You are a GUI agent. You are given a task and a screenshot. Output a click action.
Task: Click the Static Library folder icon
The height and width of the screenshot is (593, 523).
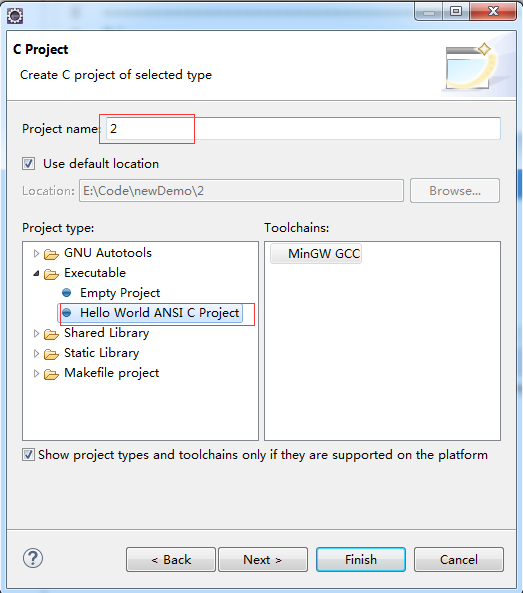(x=51, y=354)
